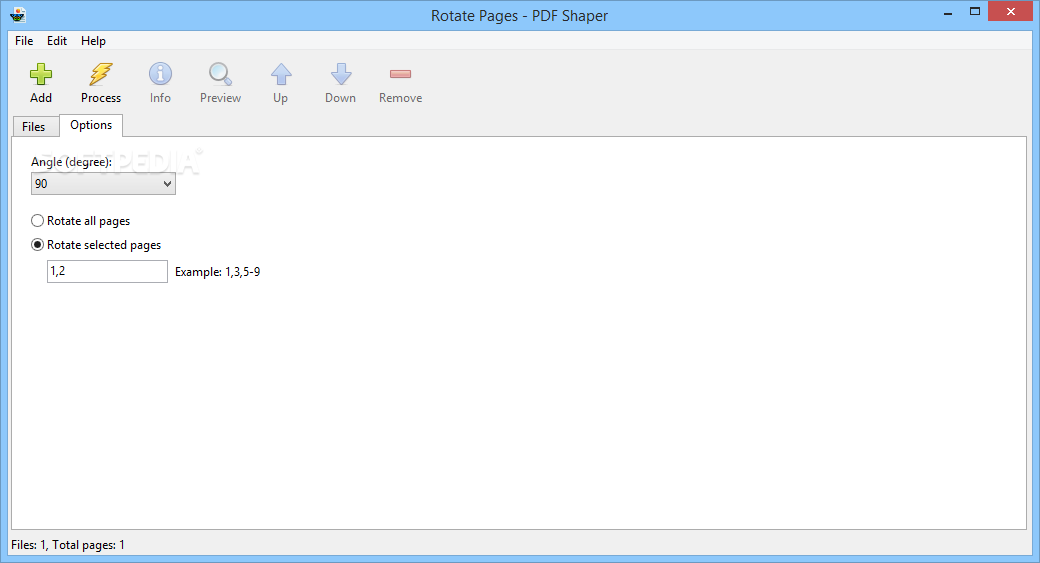The image size is (1040, 563).
Task: Move file Down with arrow icon
Action: click(341, 74)
